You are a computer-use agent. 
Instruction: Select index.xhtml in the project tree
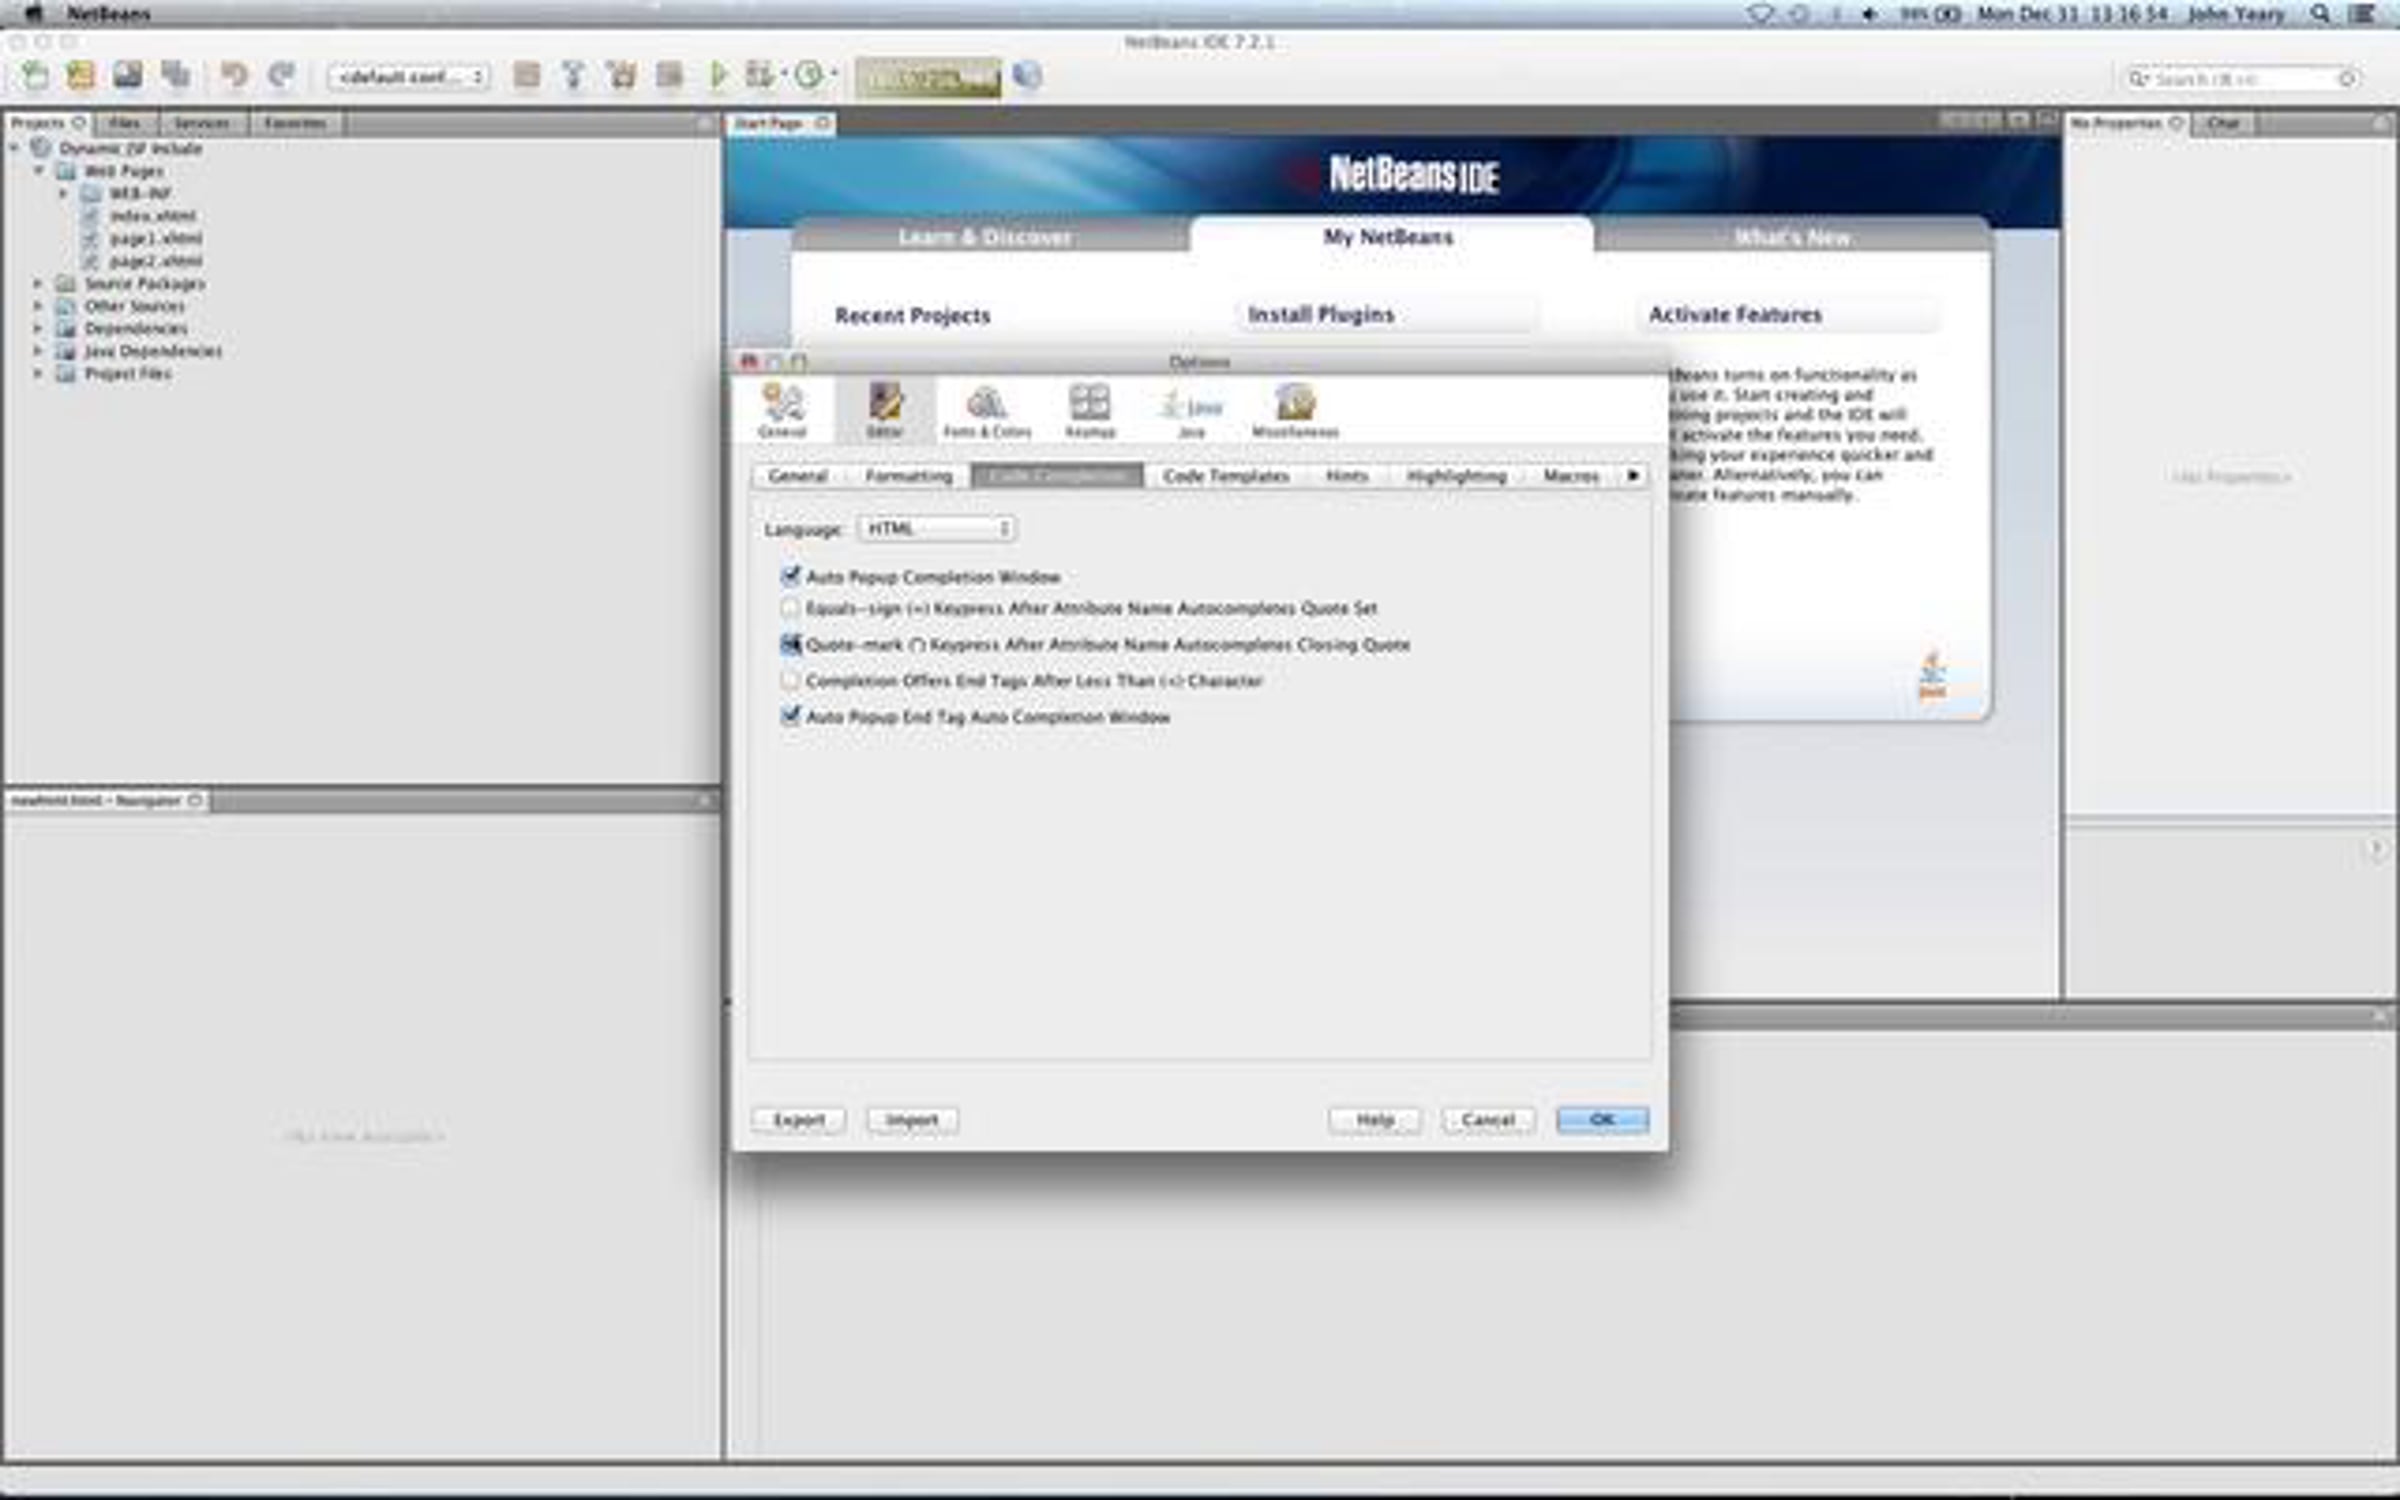[153, 216]
